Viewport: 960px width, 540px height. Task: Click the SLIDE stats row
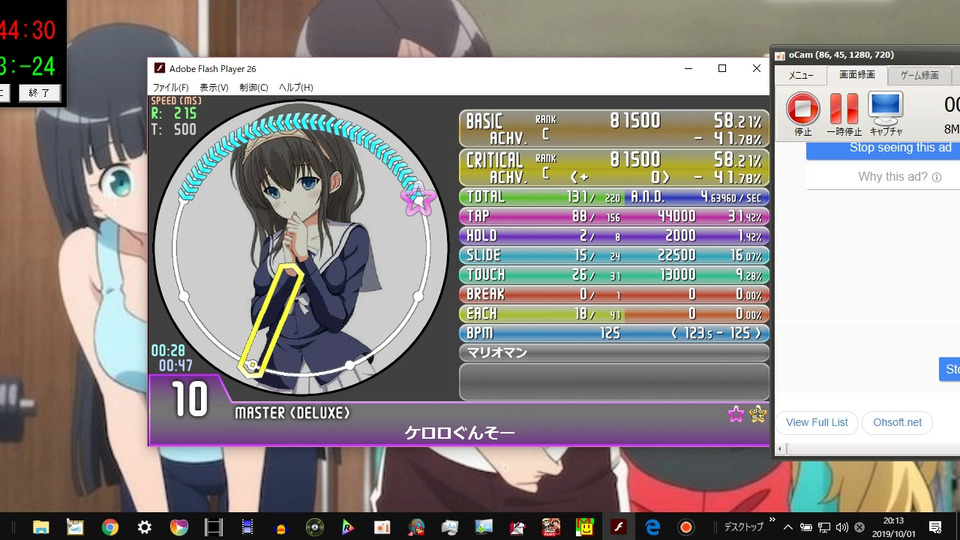614,255
